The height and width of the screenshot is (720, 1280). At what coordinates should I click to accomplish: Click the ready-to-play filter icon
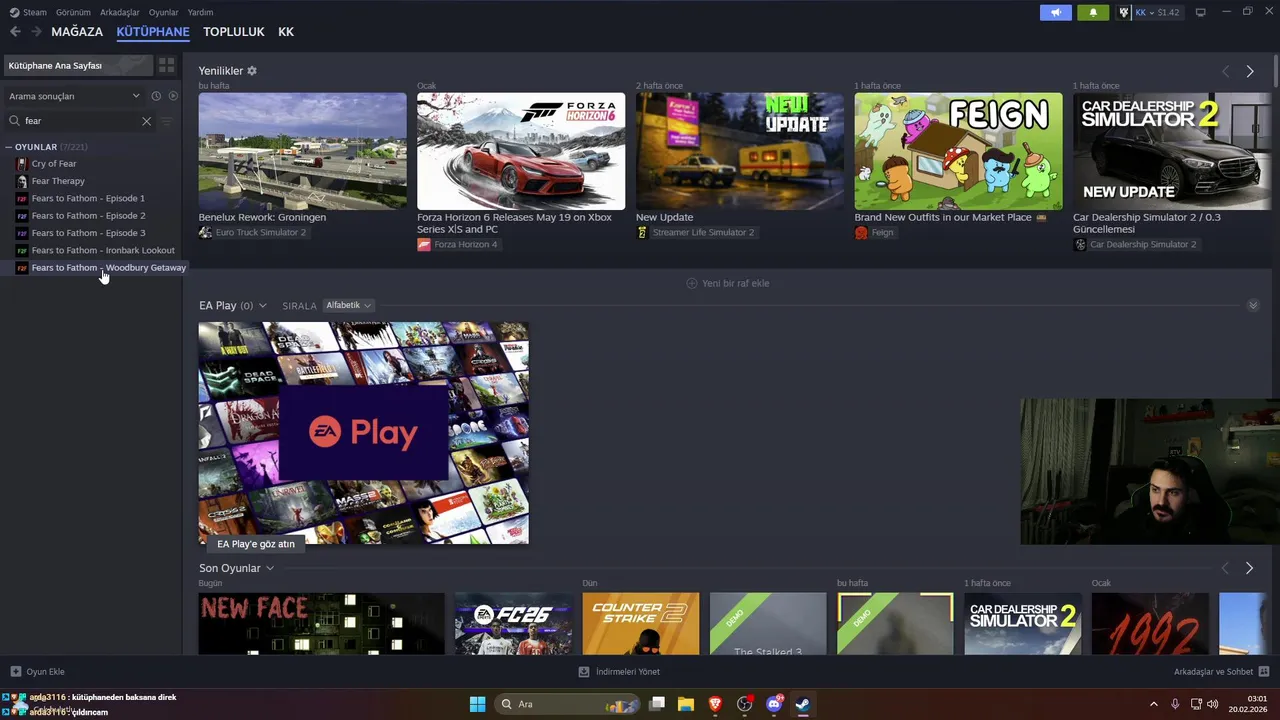point(173,96)
